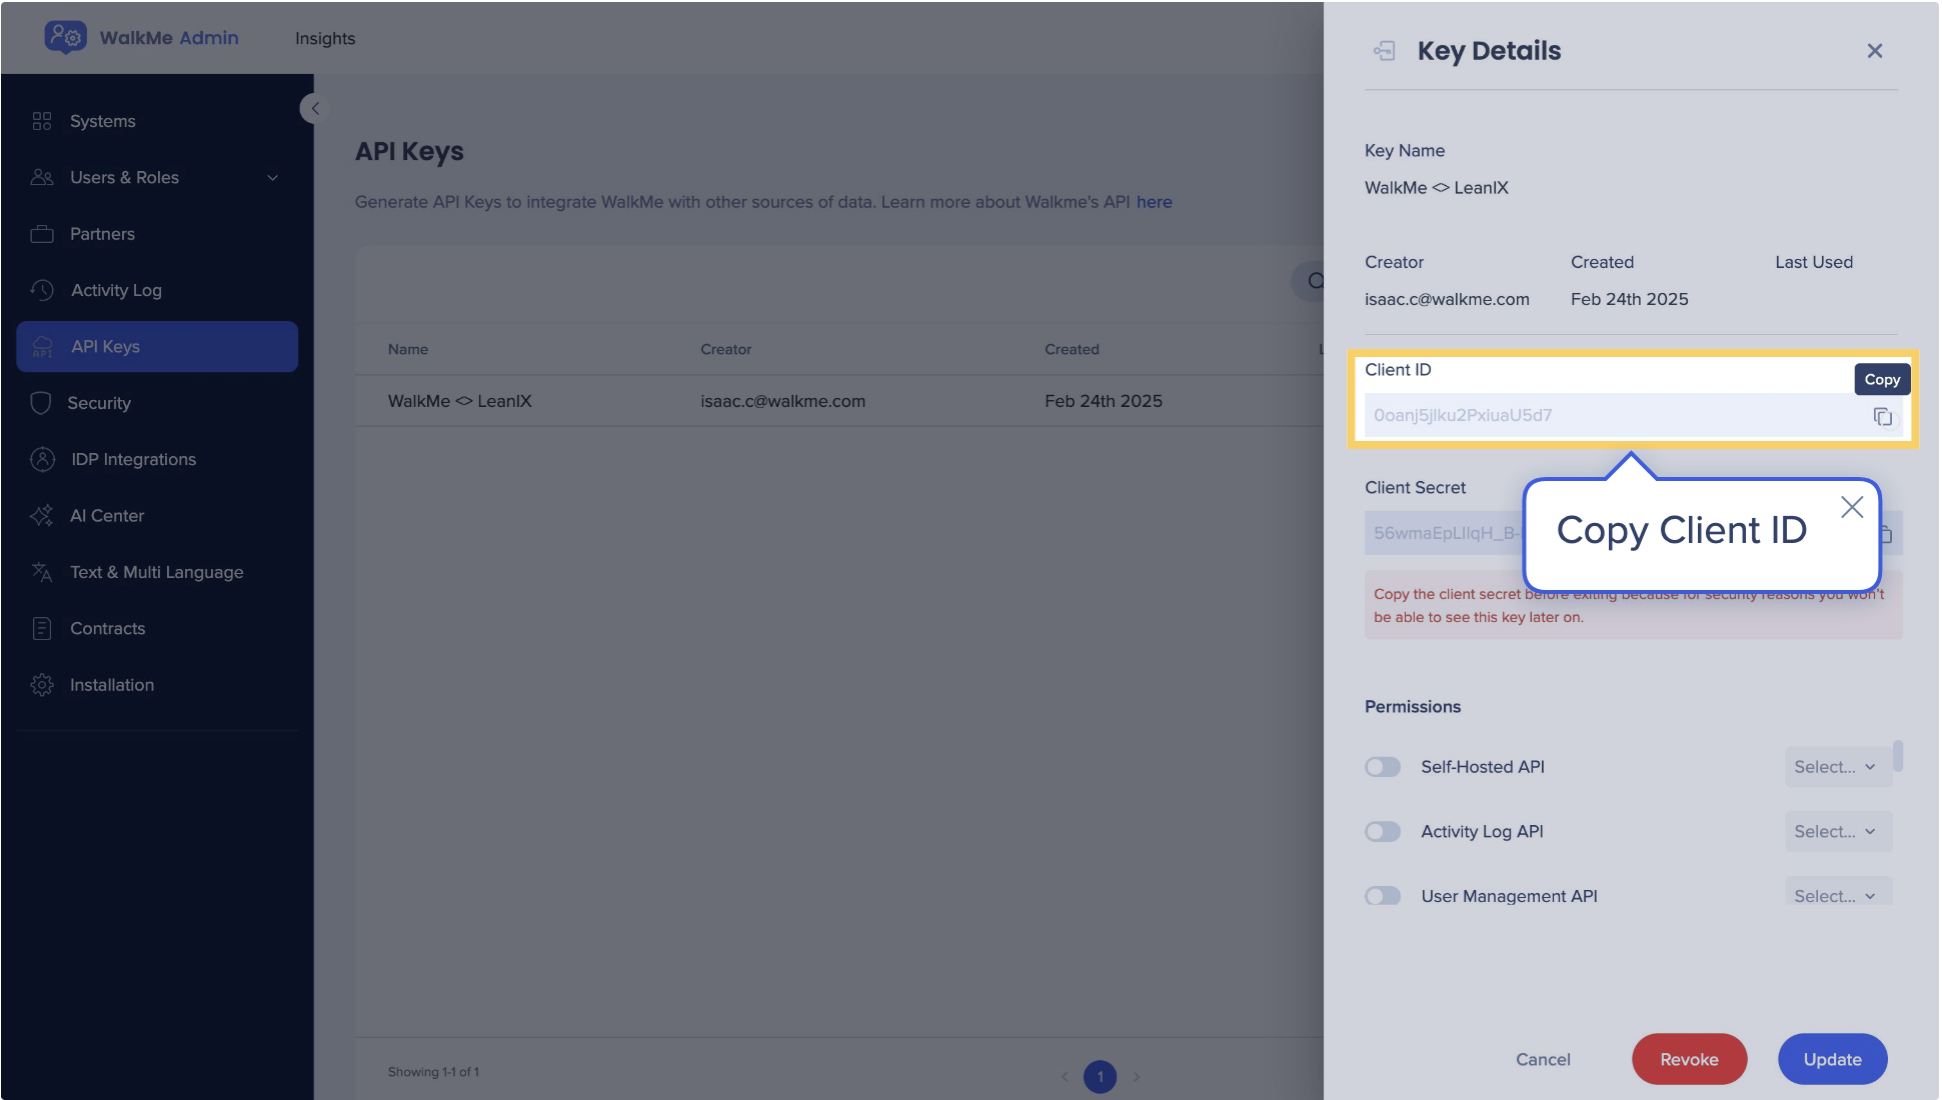Viewport: 1942px width, 1100px height.
Task: Open the Security section
Action: pyautogui.click(x=157, y=403)
